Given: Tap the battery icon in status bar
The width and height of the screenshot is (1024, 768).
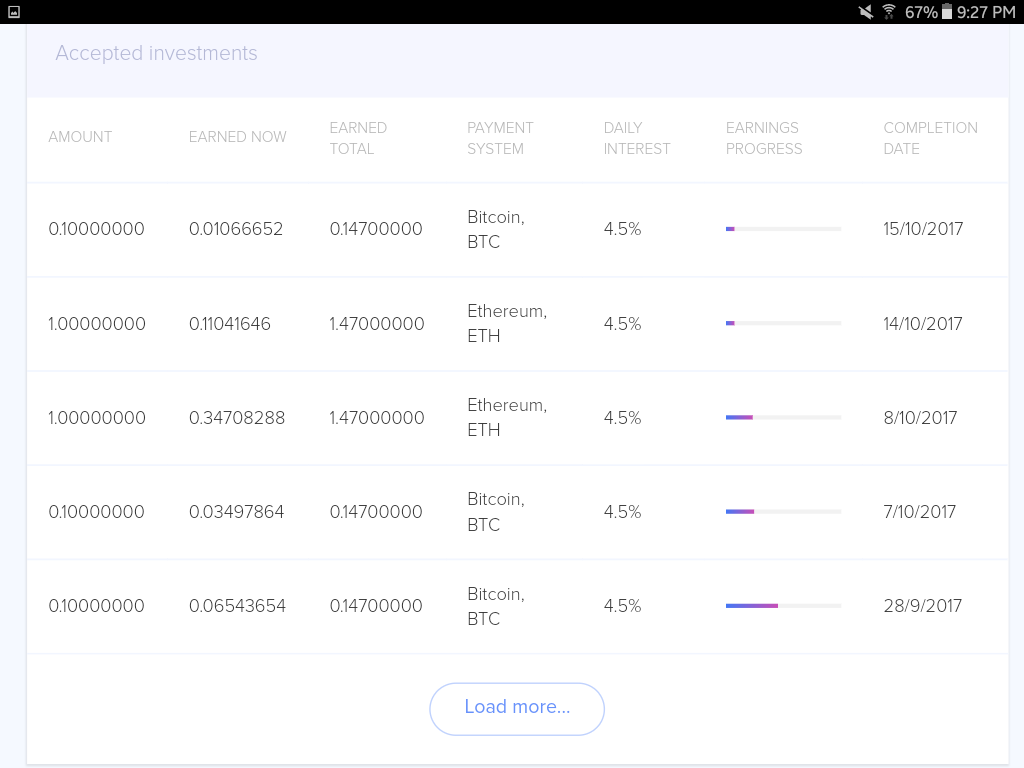Looking at the screenshot, I should point(946,12).
